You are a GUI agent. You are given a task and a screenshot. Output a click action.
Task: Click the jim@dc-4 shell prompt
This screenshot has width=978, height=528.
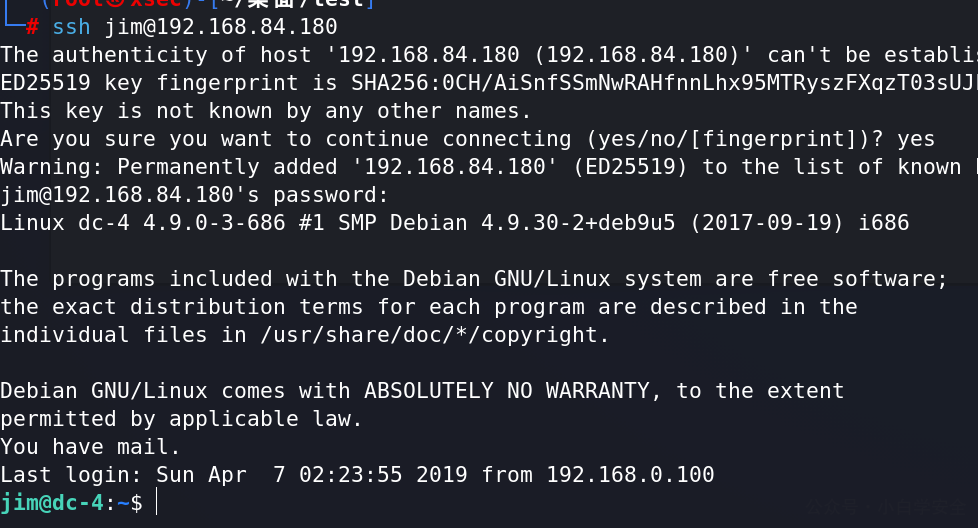point(52,502)
